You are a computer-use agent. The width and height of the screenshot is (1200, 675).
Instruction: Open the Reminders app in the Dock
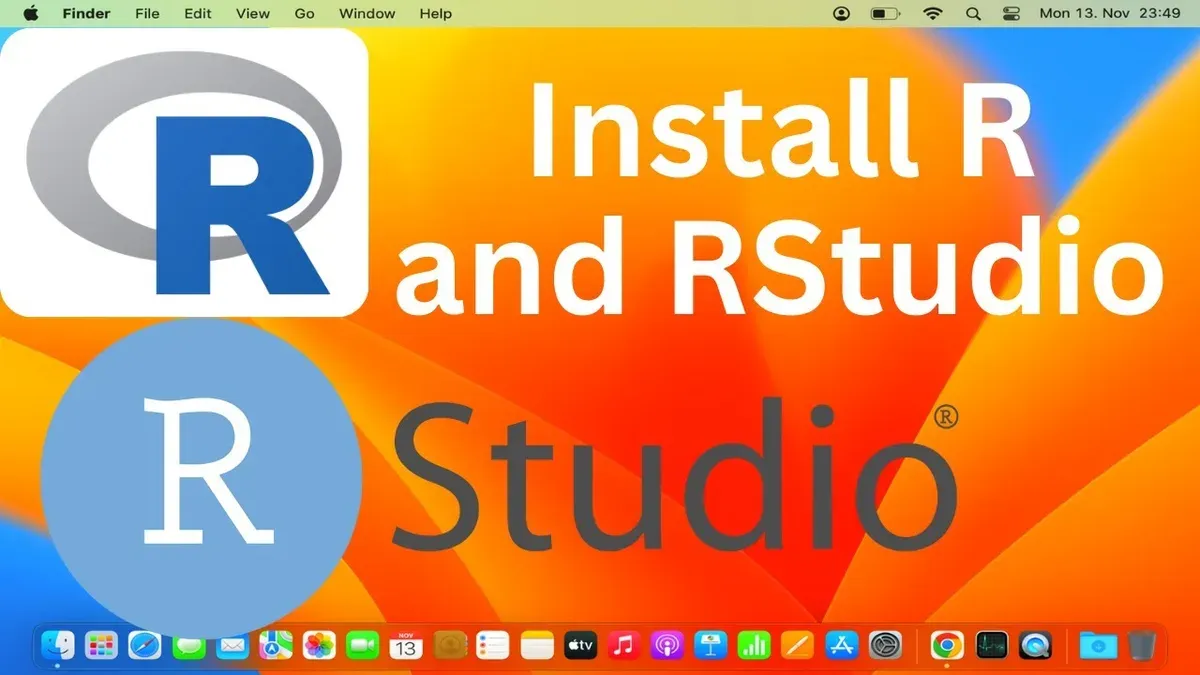point(493,647)
